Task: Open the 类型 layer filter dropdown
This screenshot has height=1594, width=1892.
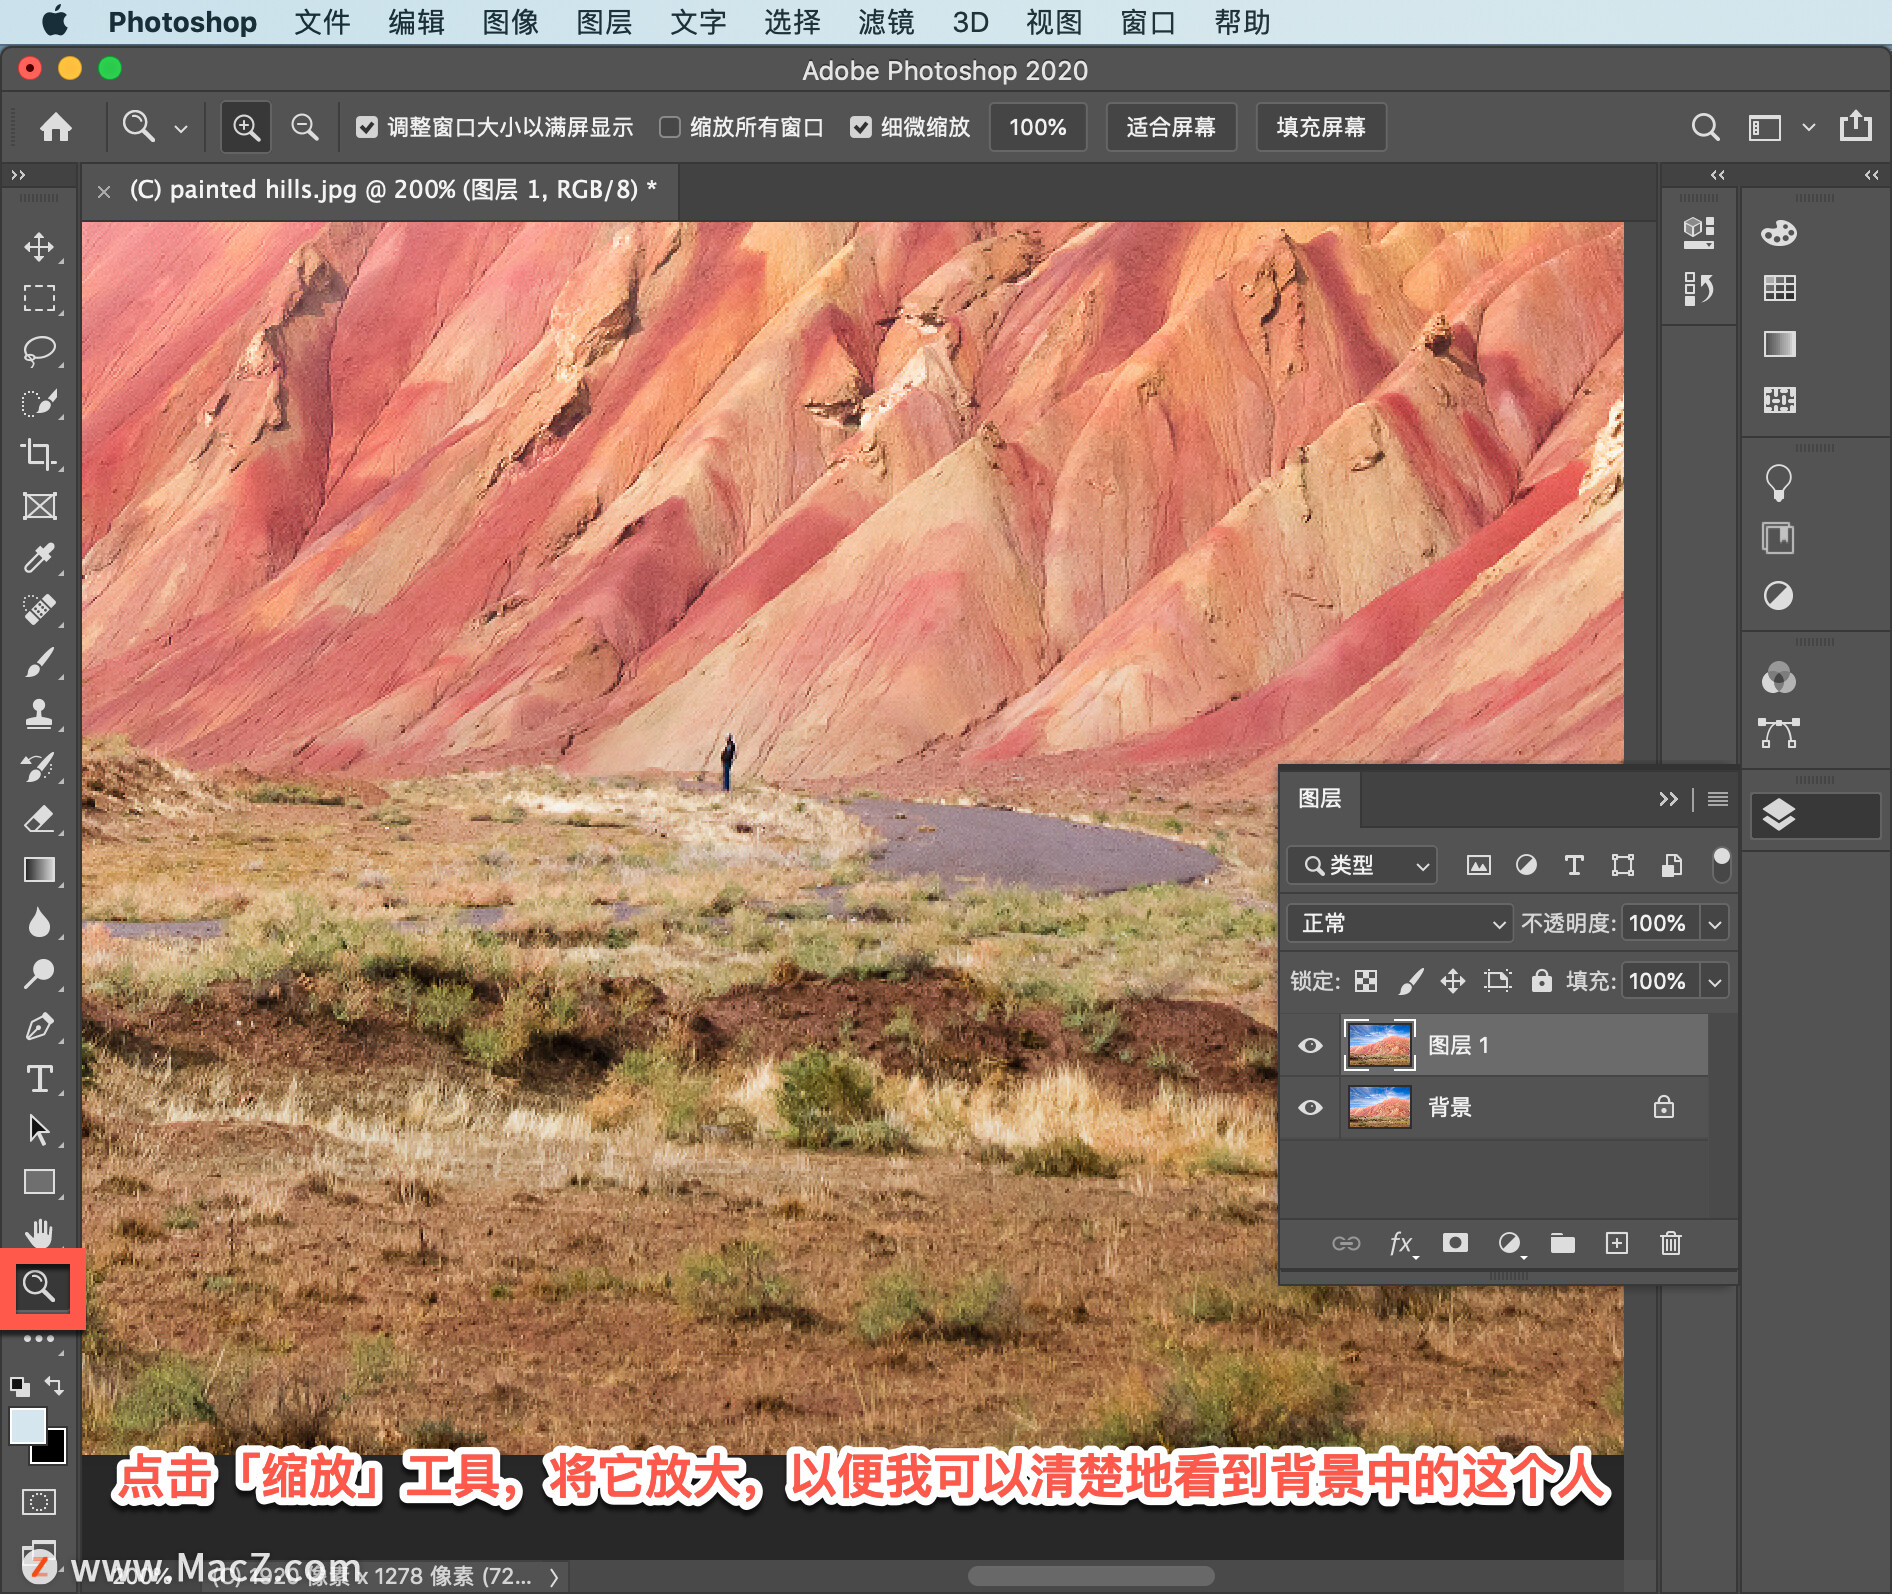Action: click(x=1362, y=865)
